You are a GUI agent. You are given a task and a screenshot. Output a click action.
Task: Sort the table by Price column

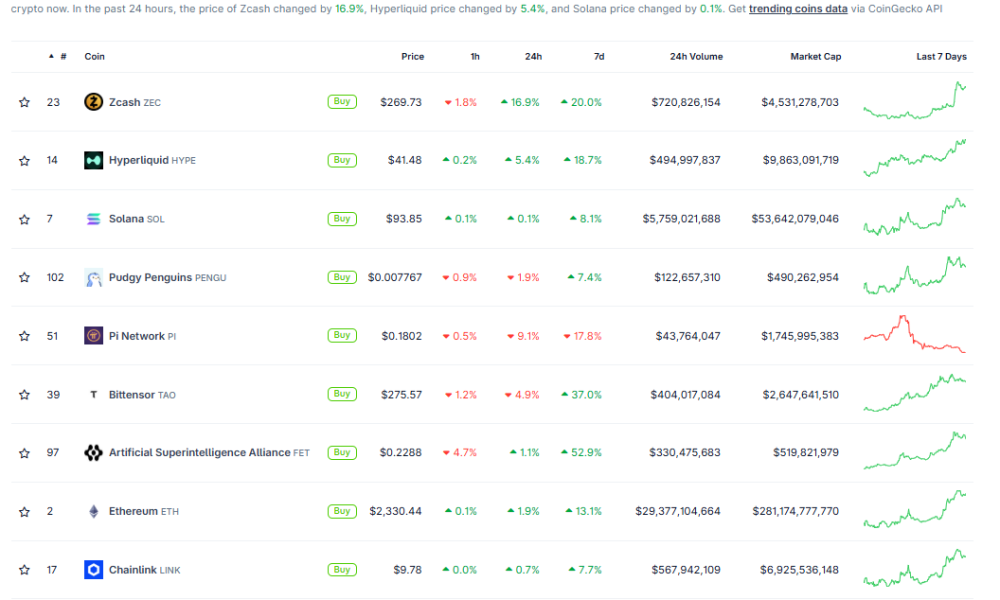click(412, 56)
